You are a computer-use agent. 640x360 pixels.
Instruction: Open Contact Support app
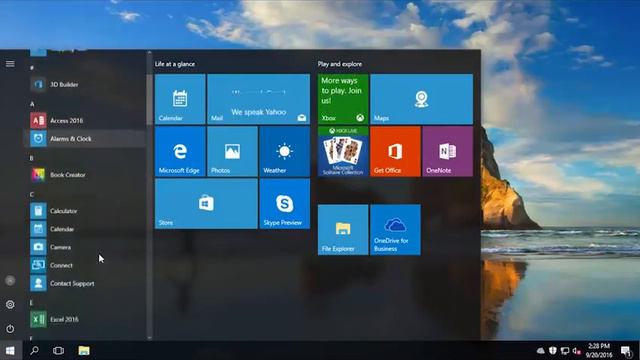(85, 283)
